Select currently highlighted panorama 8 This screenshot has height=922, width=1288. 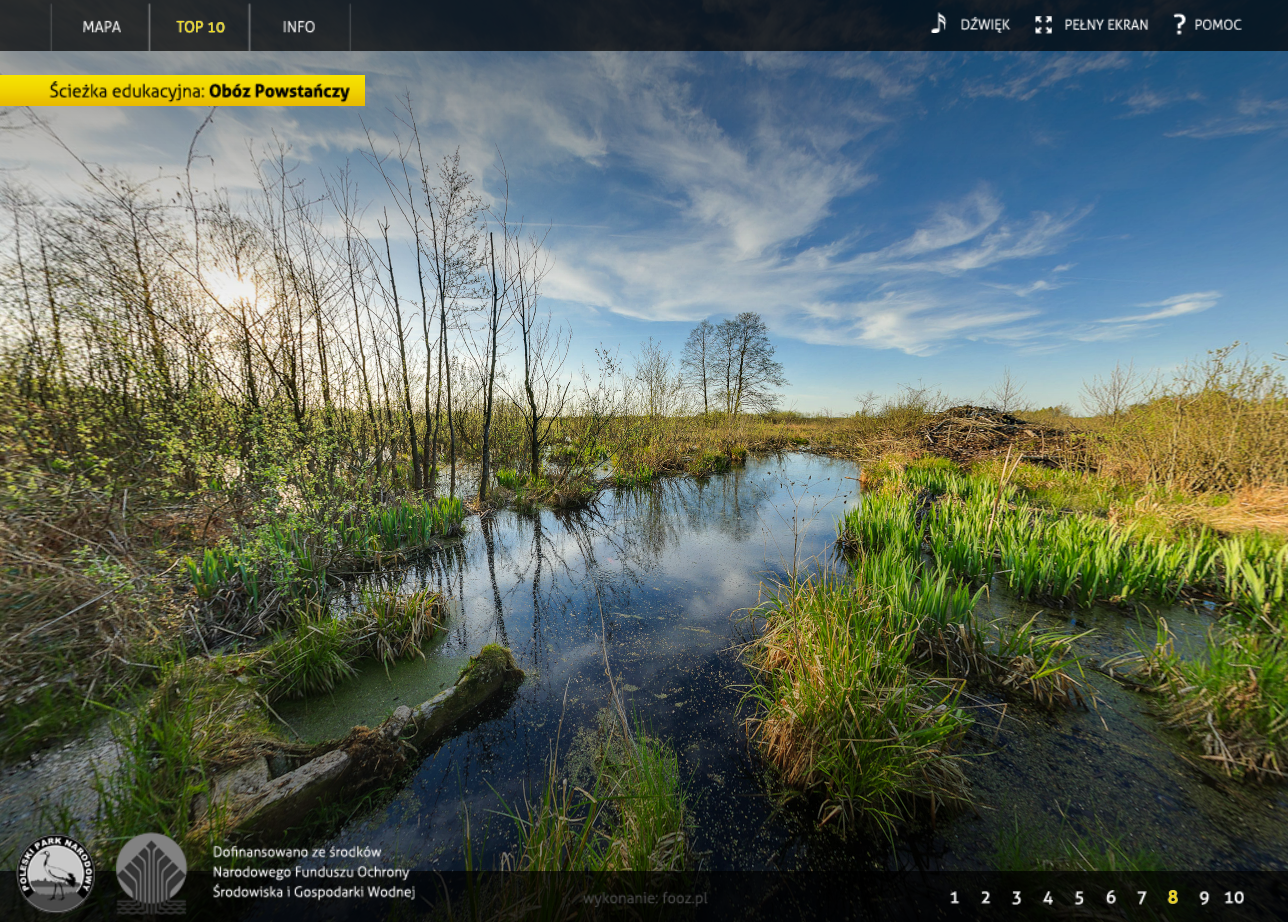[1172, 898]
